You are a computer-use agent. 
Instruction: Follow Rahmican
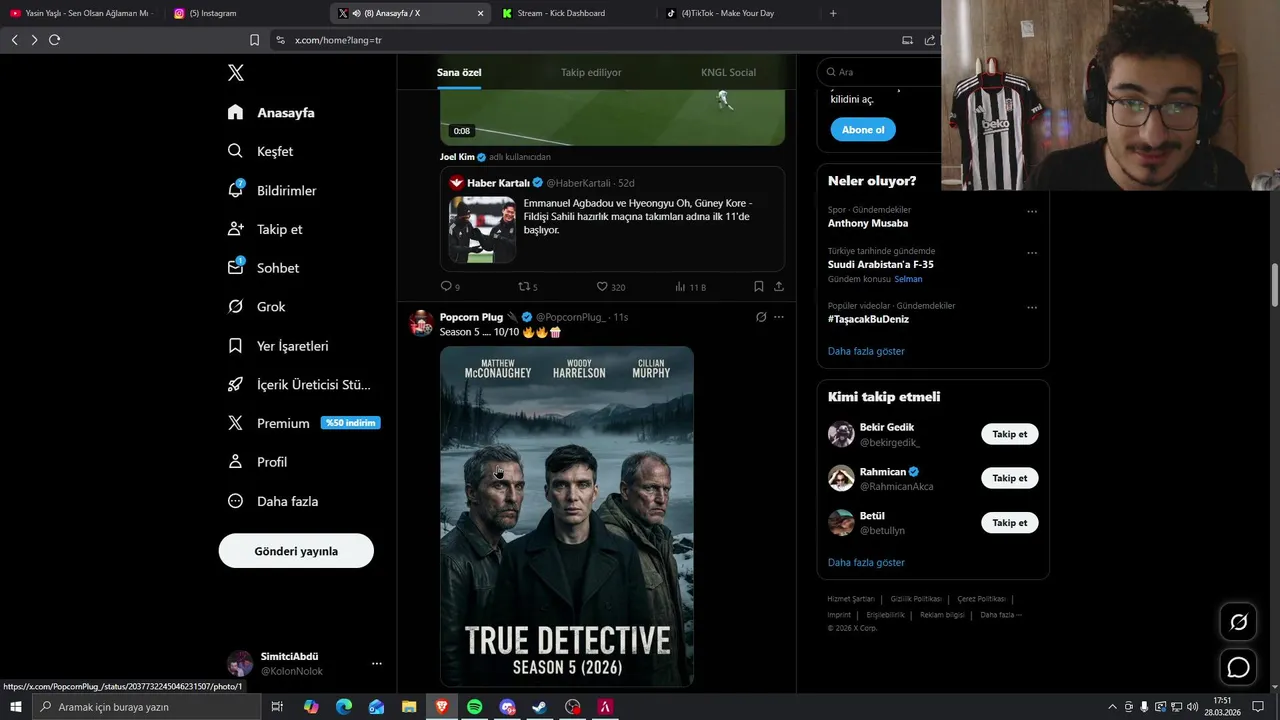(x=1010, y=478)
